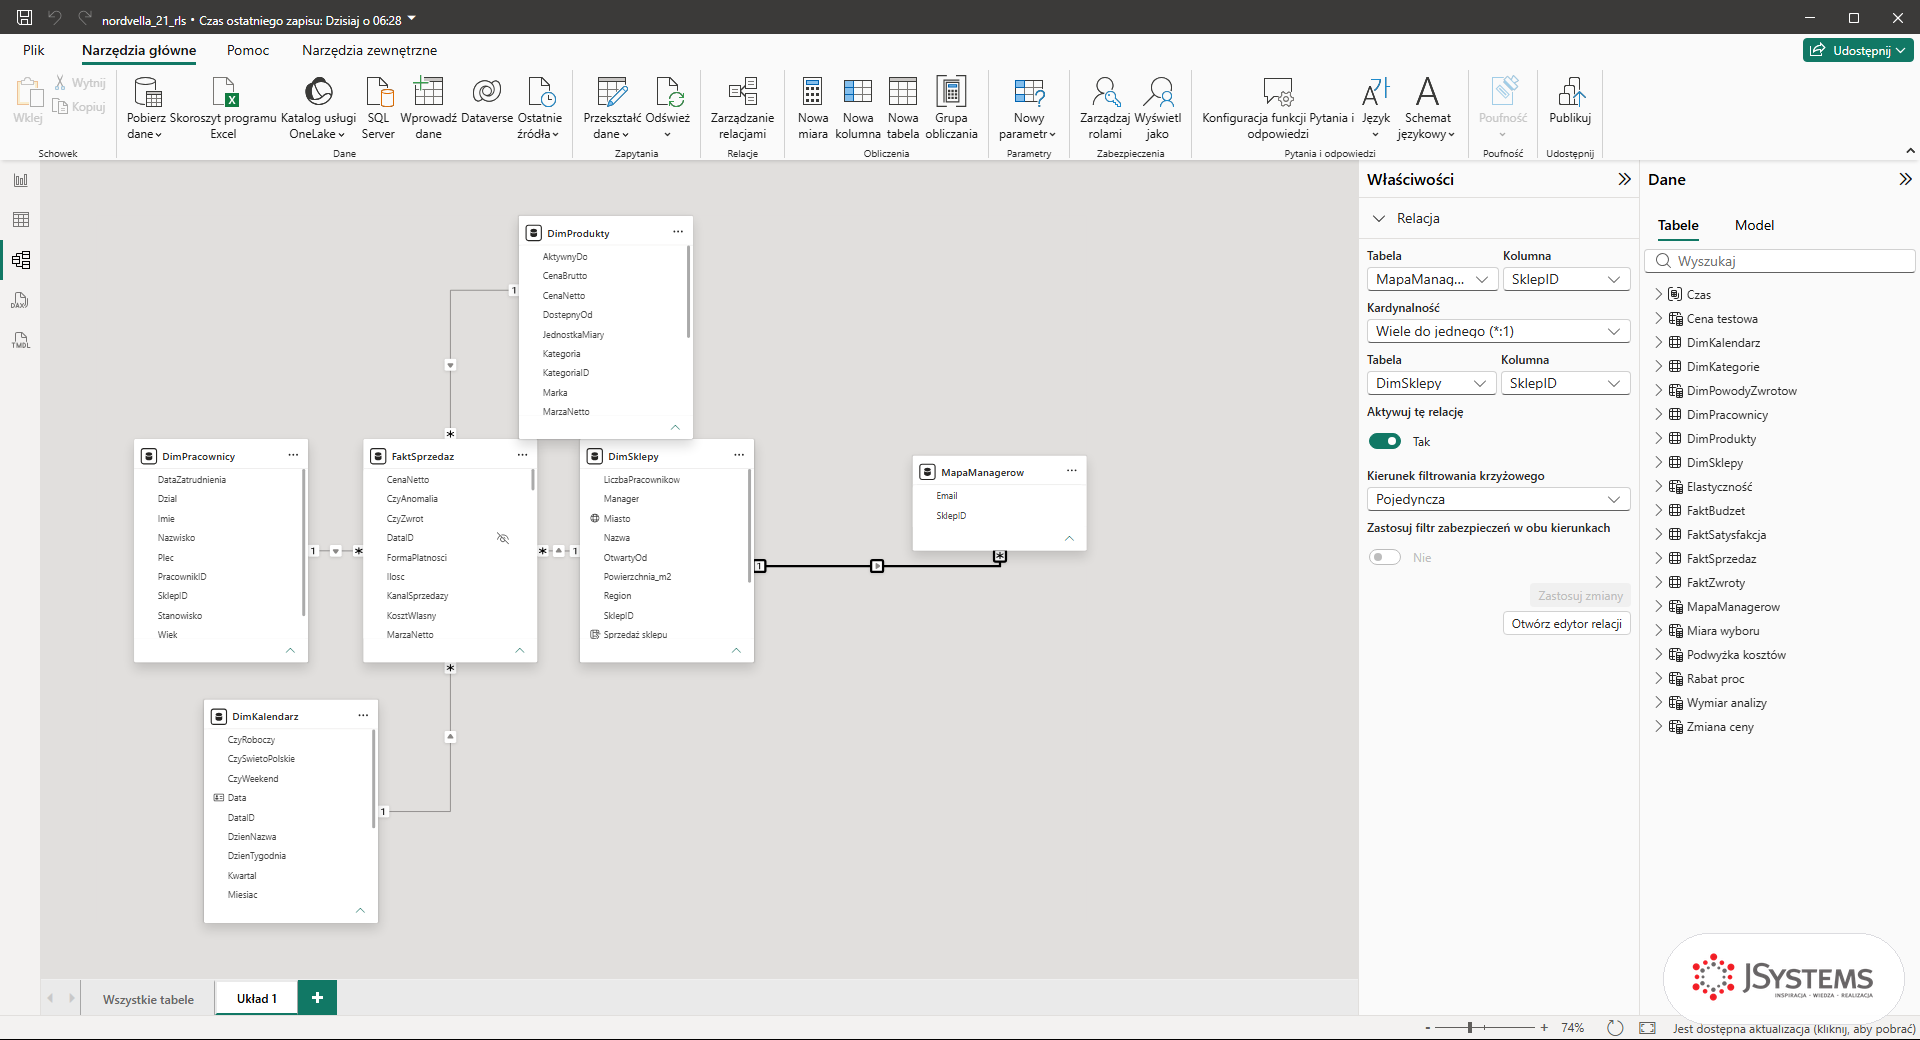Screen dimensions: 1920x1040
Task: Open Kardynalność dropdown
Action: (x=1498, y=331)
